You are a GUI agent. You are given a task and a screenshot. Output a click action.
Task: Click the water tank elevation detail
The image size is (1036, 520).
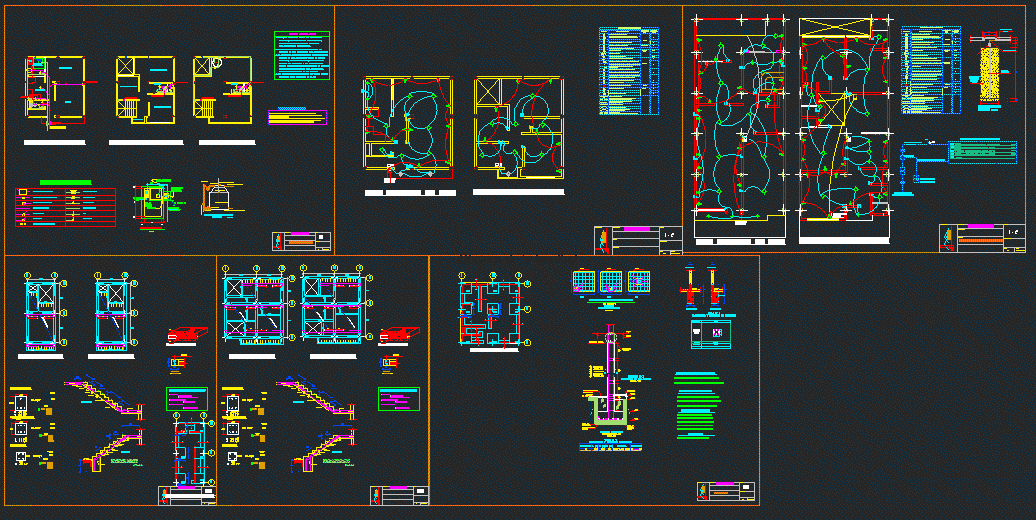pos(217,199)
